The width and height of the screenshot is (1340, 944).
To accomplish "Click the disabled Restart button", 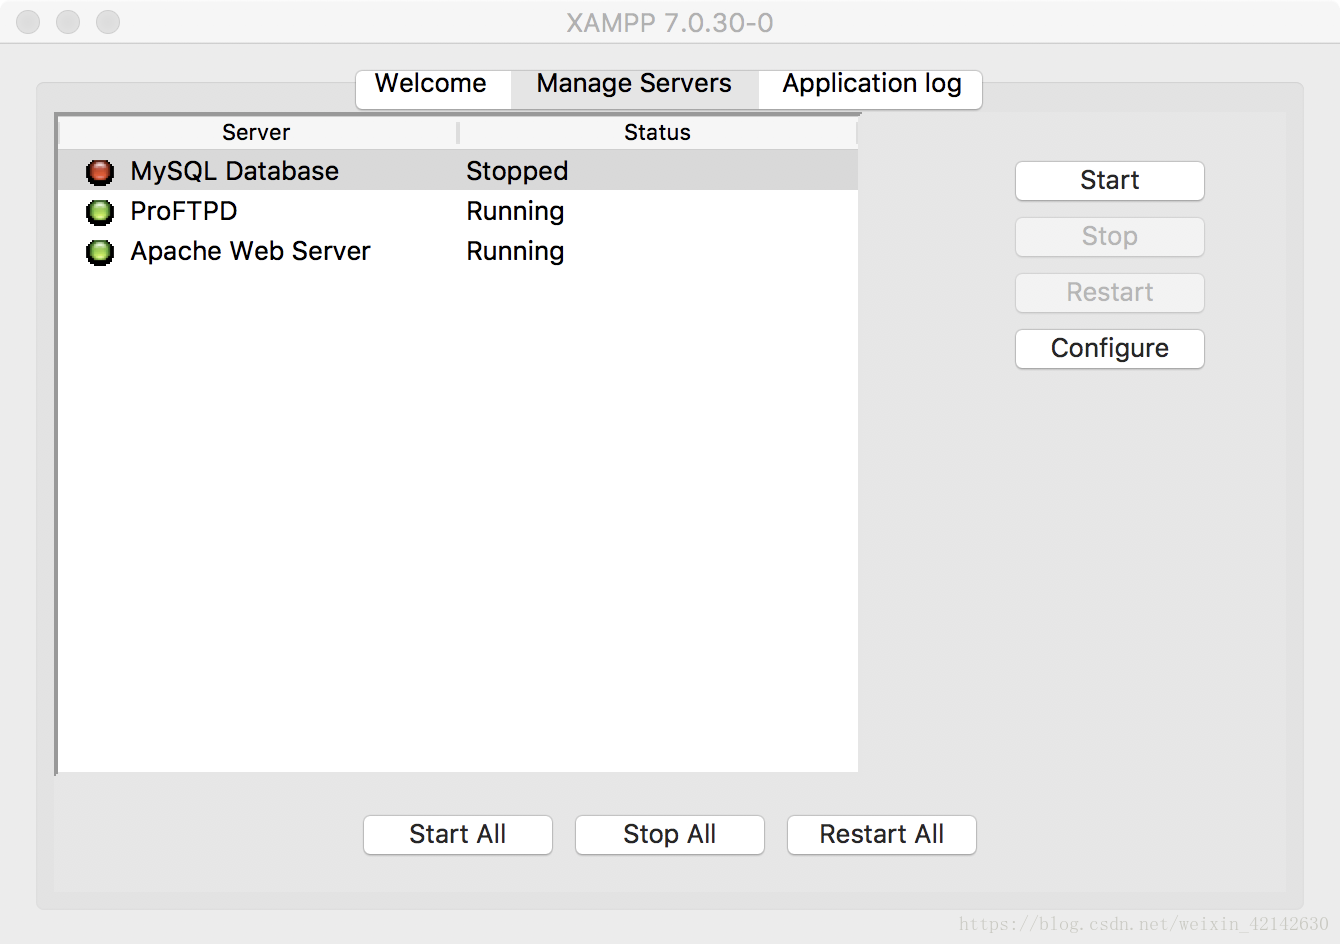I will pos(1109,293).
